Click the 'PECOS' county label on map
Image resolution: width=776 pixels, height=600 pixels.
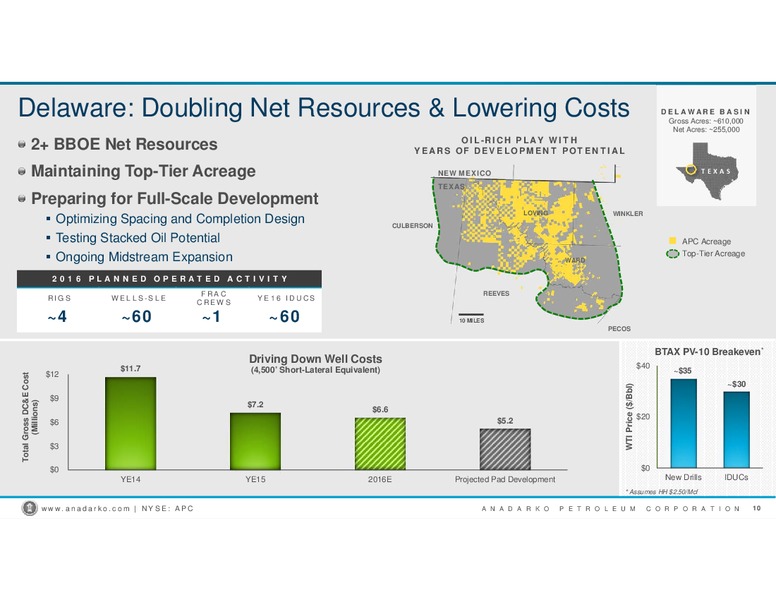point(619,328)
